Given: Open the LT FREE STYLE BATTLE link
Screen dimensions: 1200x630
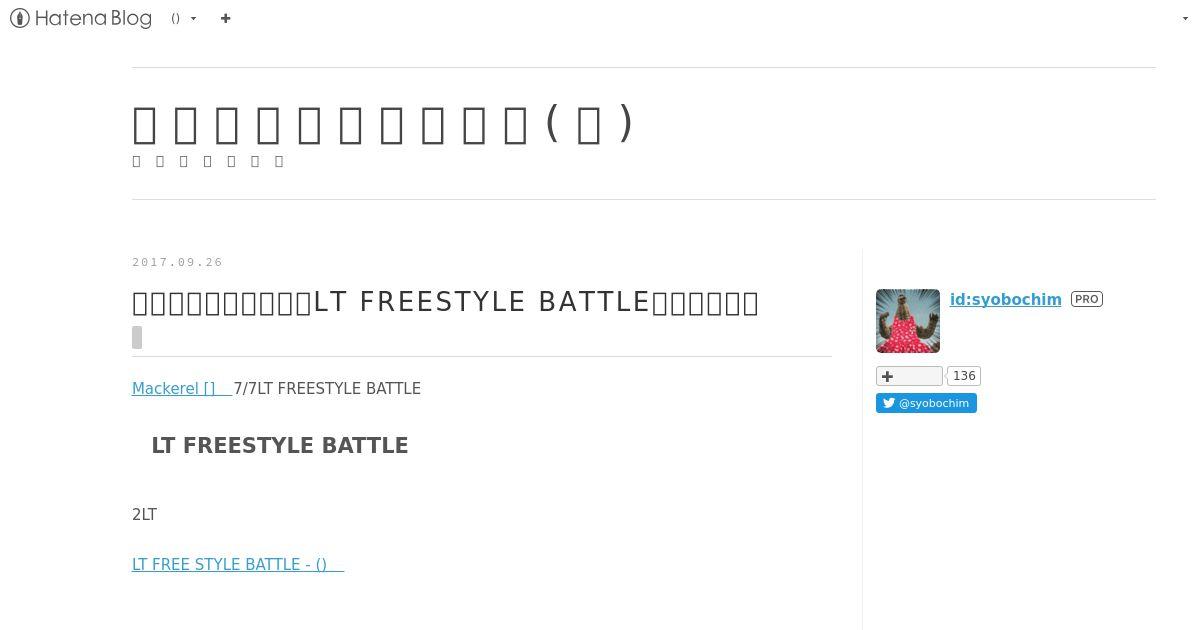Looking at the screenshot, I should pyautogui.click(x=238, y=564).
